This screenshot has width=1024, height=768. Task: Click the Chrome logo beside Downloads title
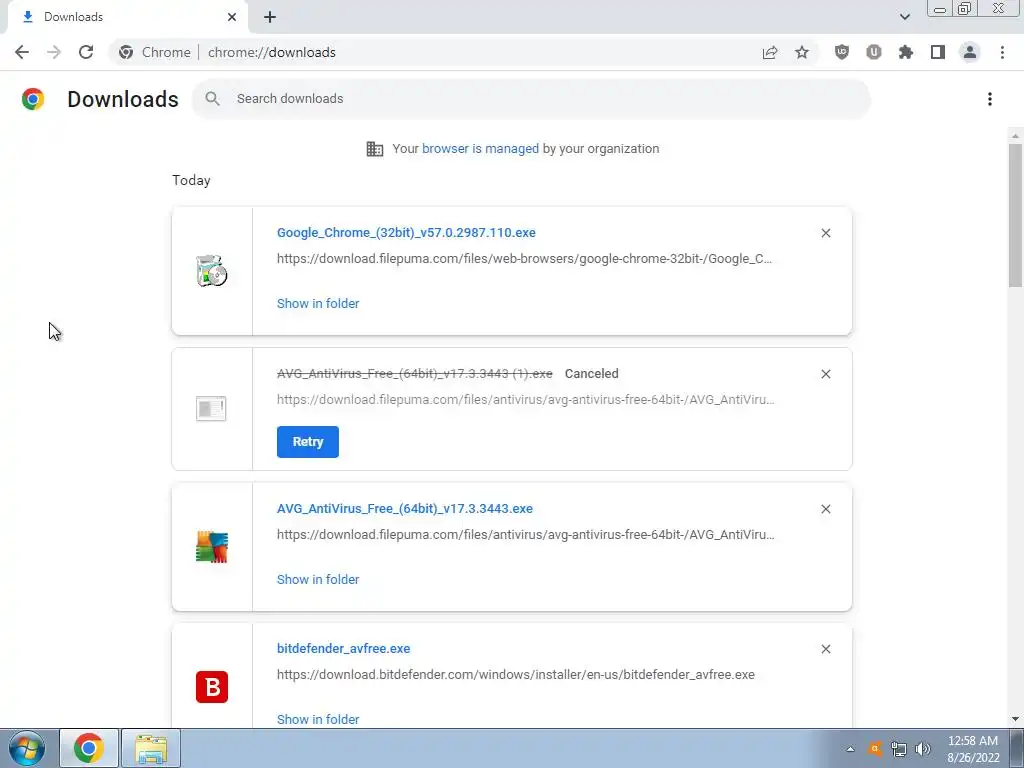pyautogui.click(x=33, y=99)
